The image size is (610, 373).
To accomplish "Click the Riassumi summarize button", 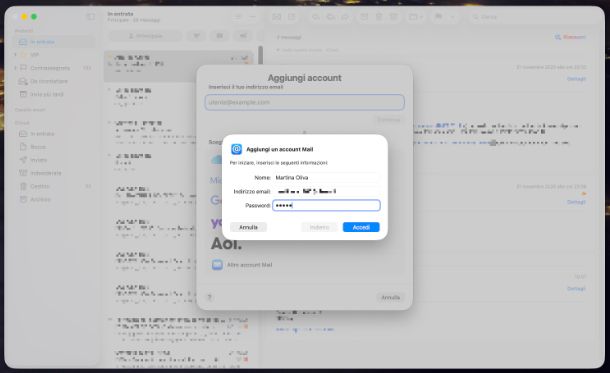I will (x=570, y=37).
